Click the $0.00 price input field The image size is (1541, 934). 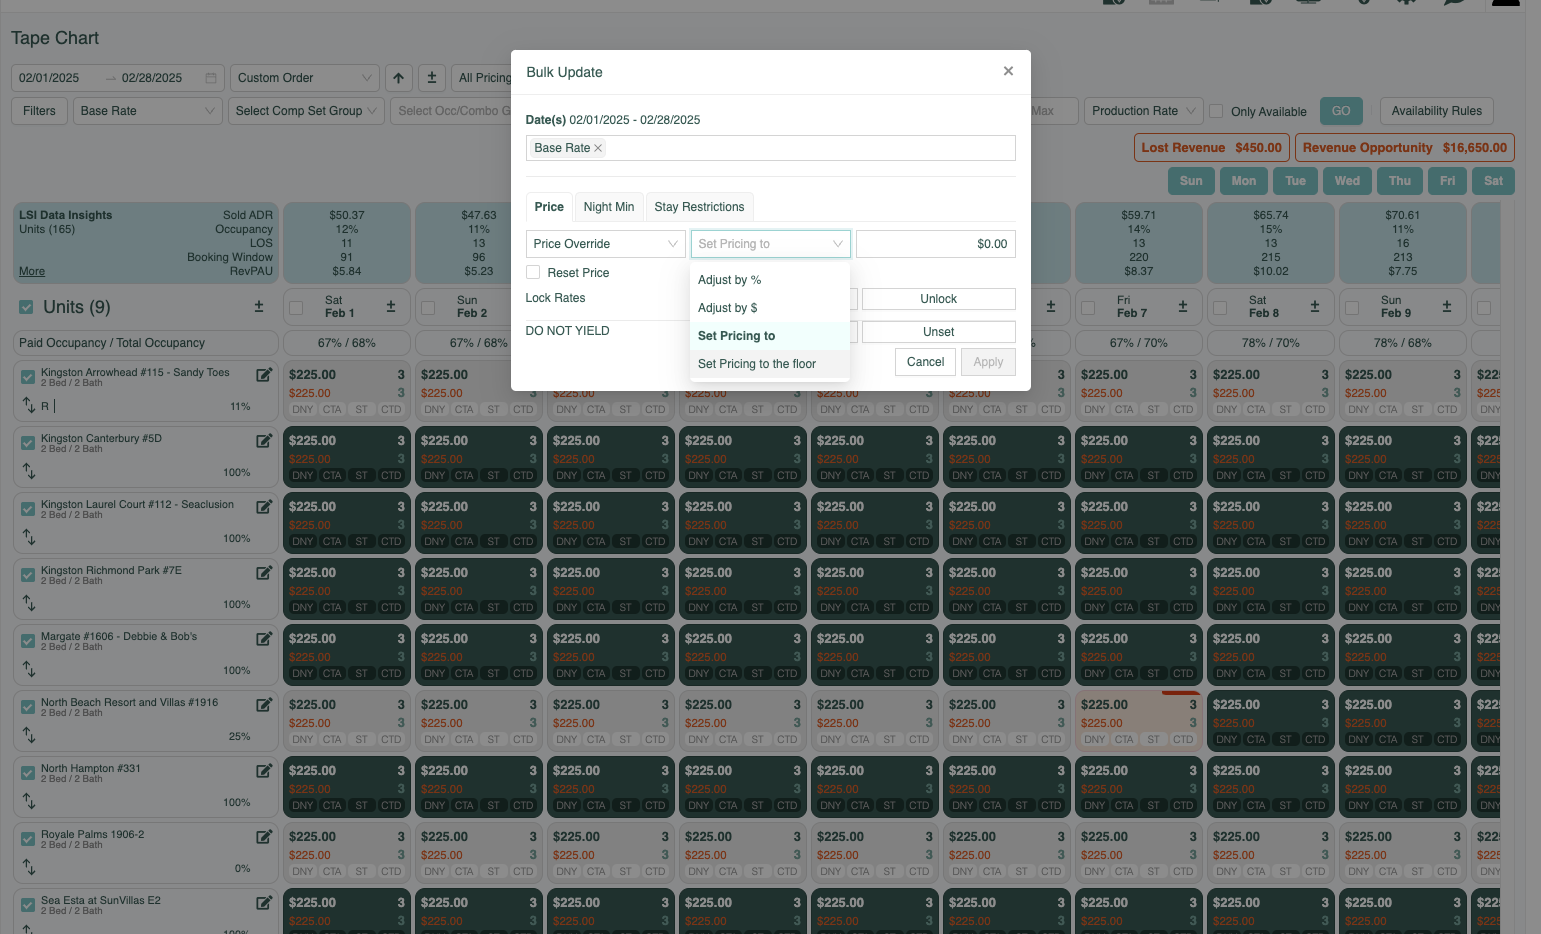point(936,244)
